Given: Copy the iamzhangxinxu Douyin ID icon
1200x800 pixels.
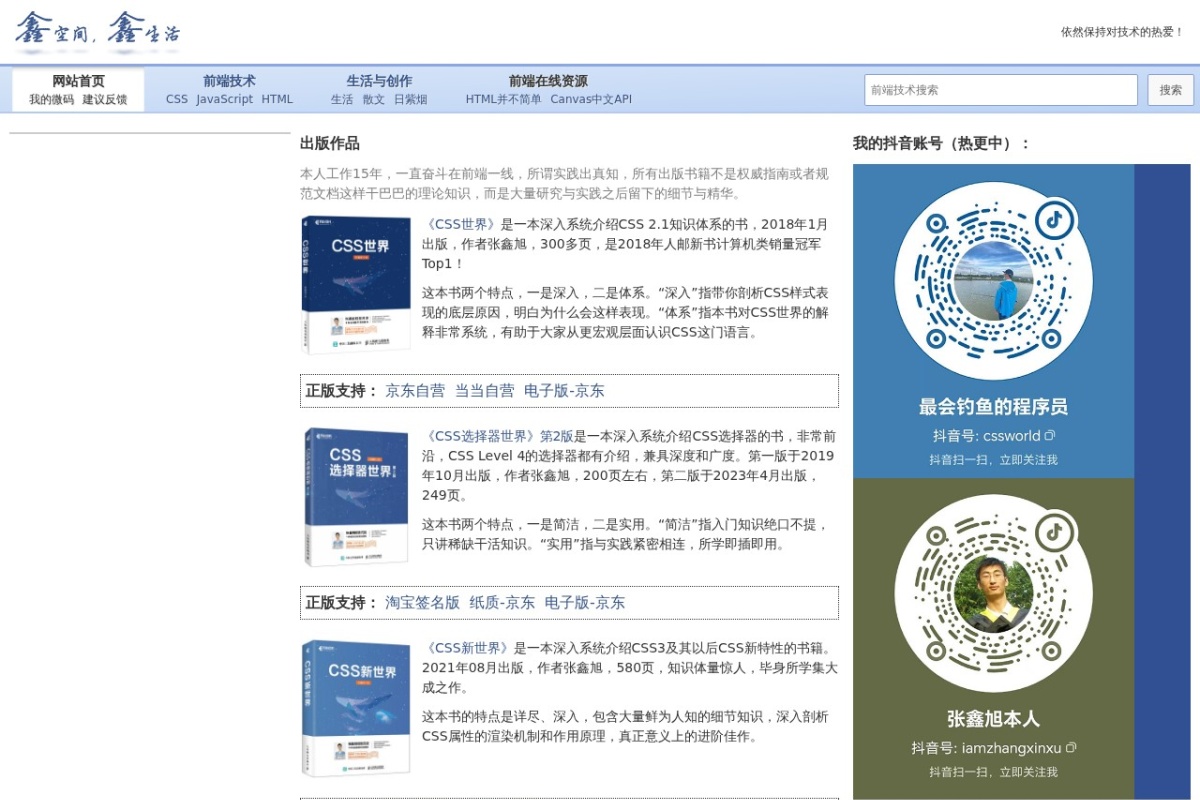Looking at the screenshot, I should 1071,748.
